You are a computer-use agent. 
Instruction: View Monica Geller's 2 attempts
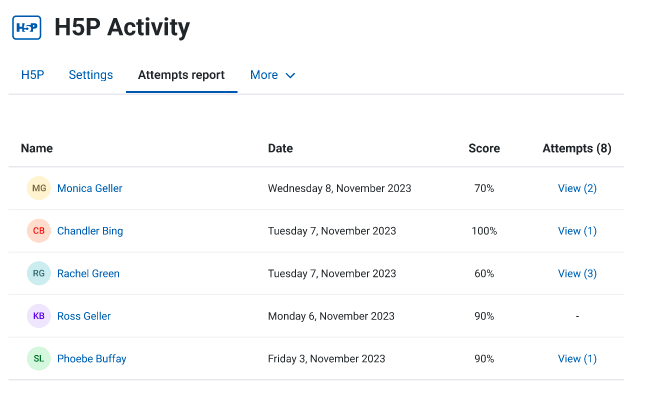coord(577,188)
